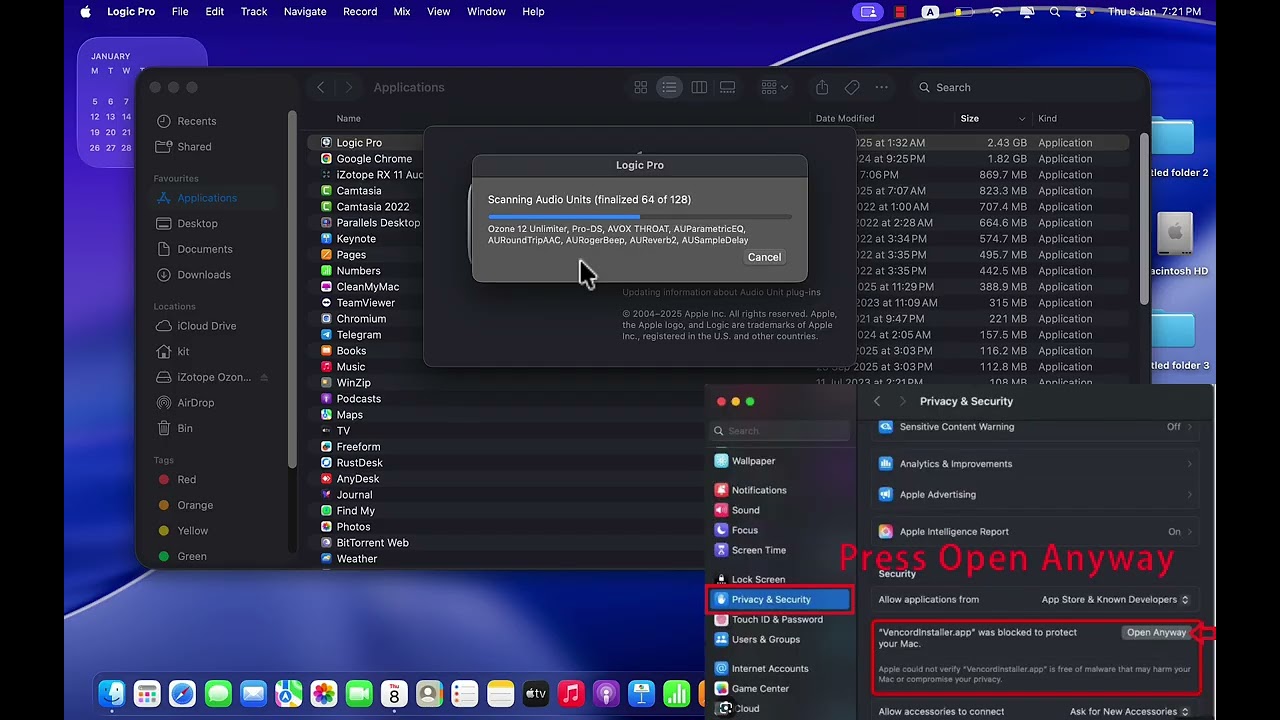The image size is (1280, 720).
Task: Open the Mix menu in menu bar
Action: 402,12
